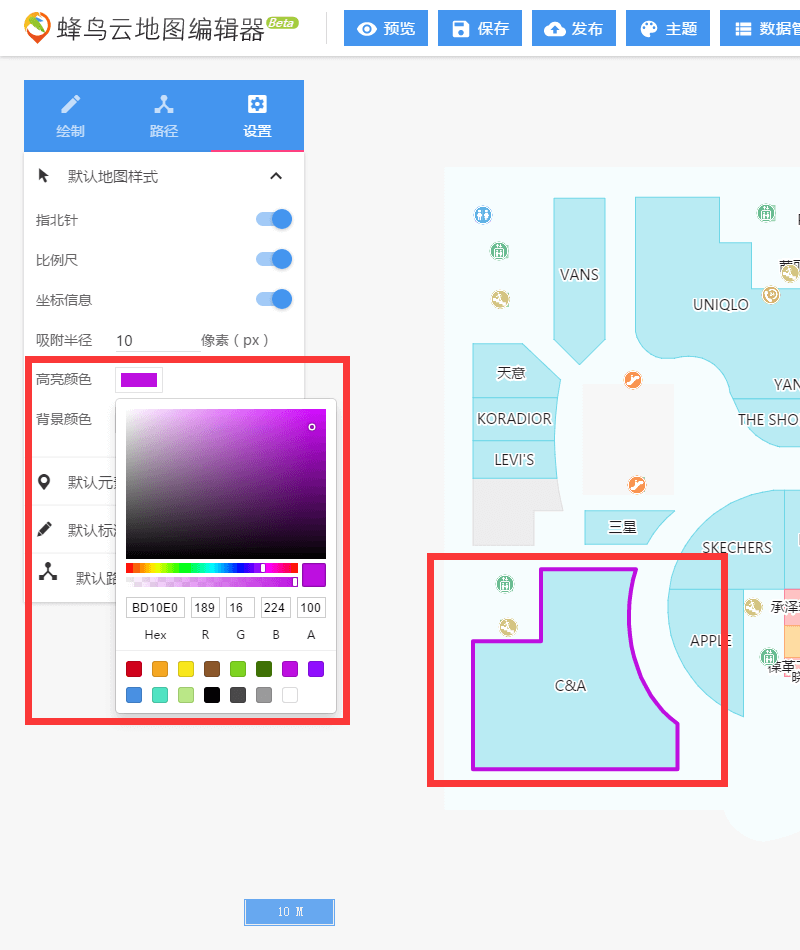The height and width of the screenshot is (950, 800).
Task: Pick the dark green preset swatch
Action: 264,669
